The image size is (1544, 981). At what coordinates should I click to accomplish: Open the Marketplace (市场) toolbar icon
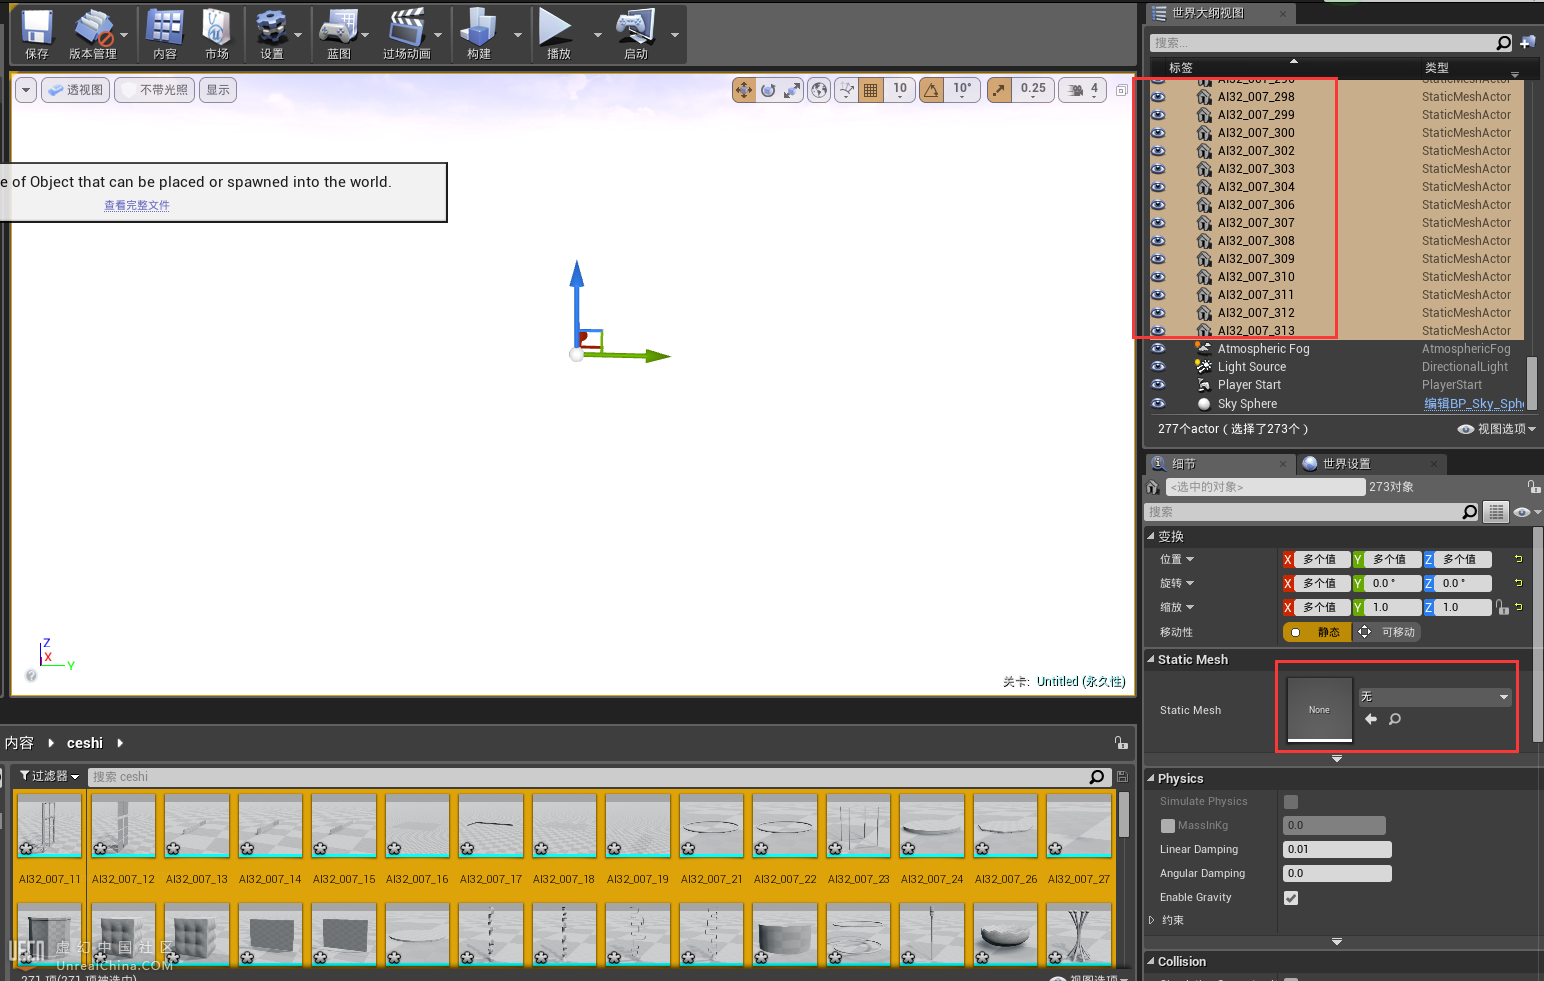coord(217,34)
